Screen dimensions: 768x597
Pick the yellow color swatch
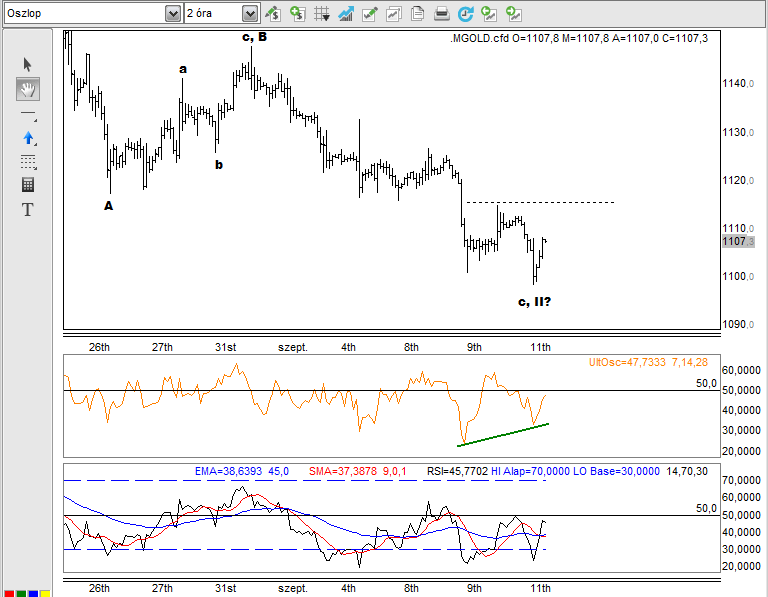click(x=45, y=594)
